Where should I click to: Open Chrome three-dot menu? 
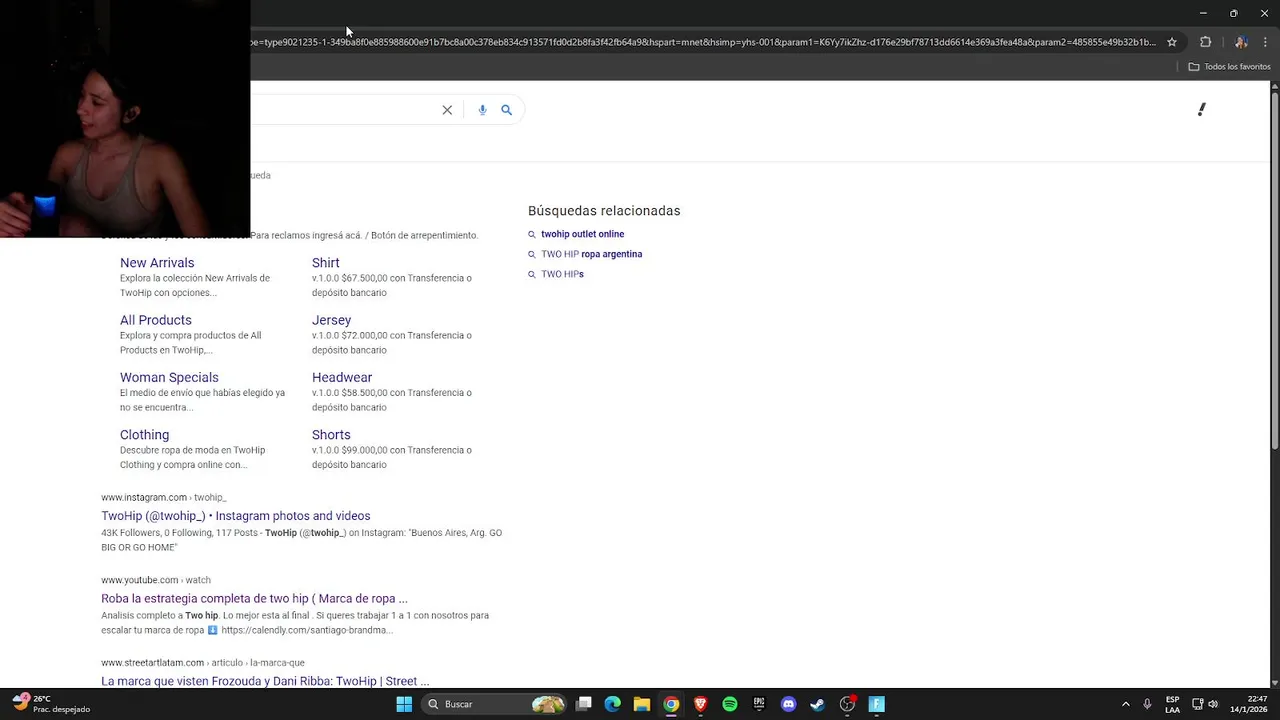(1266, 42)
